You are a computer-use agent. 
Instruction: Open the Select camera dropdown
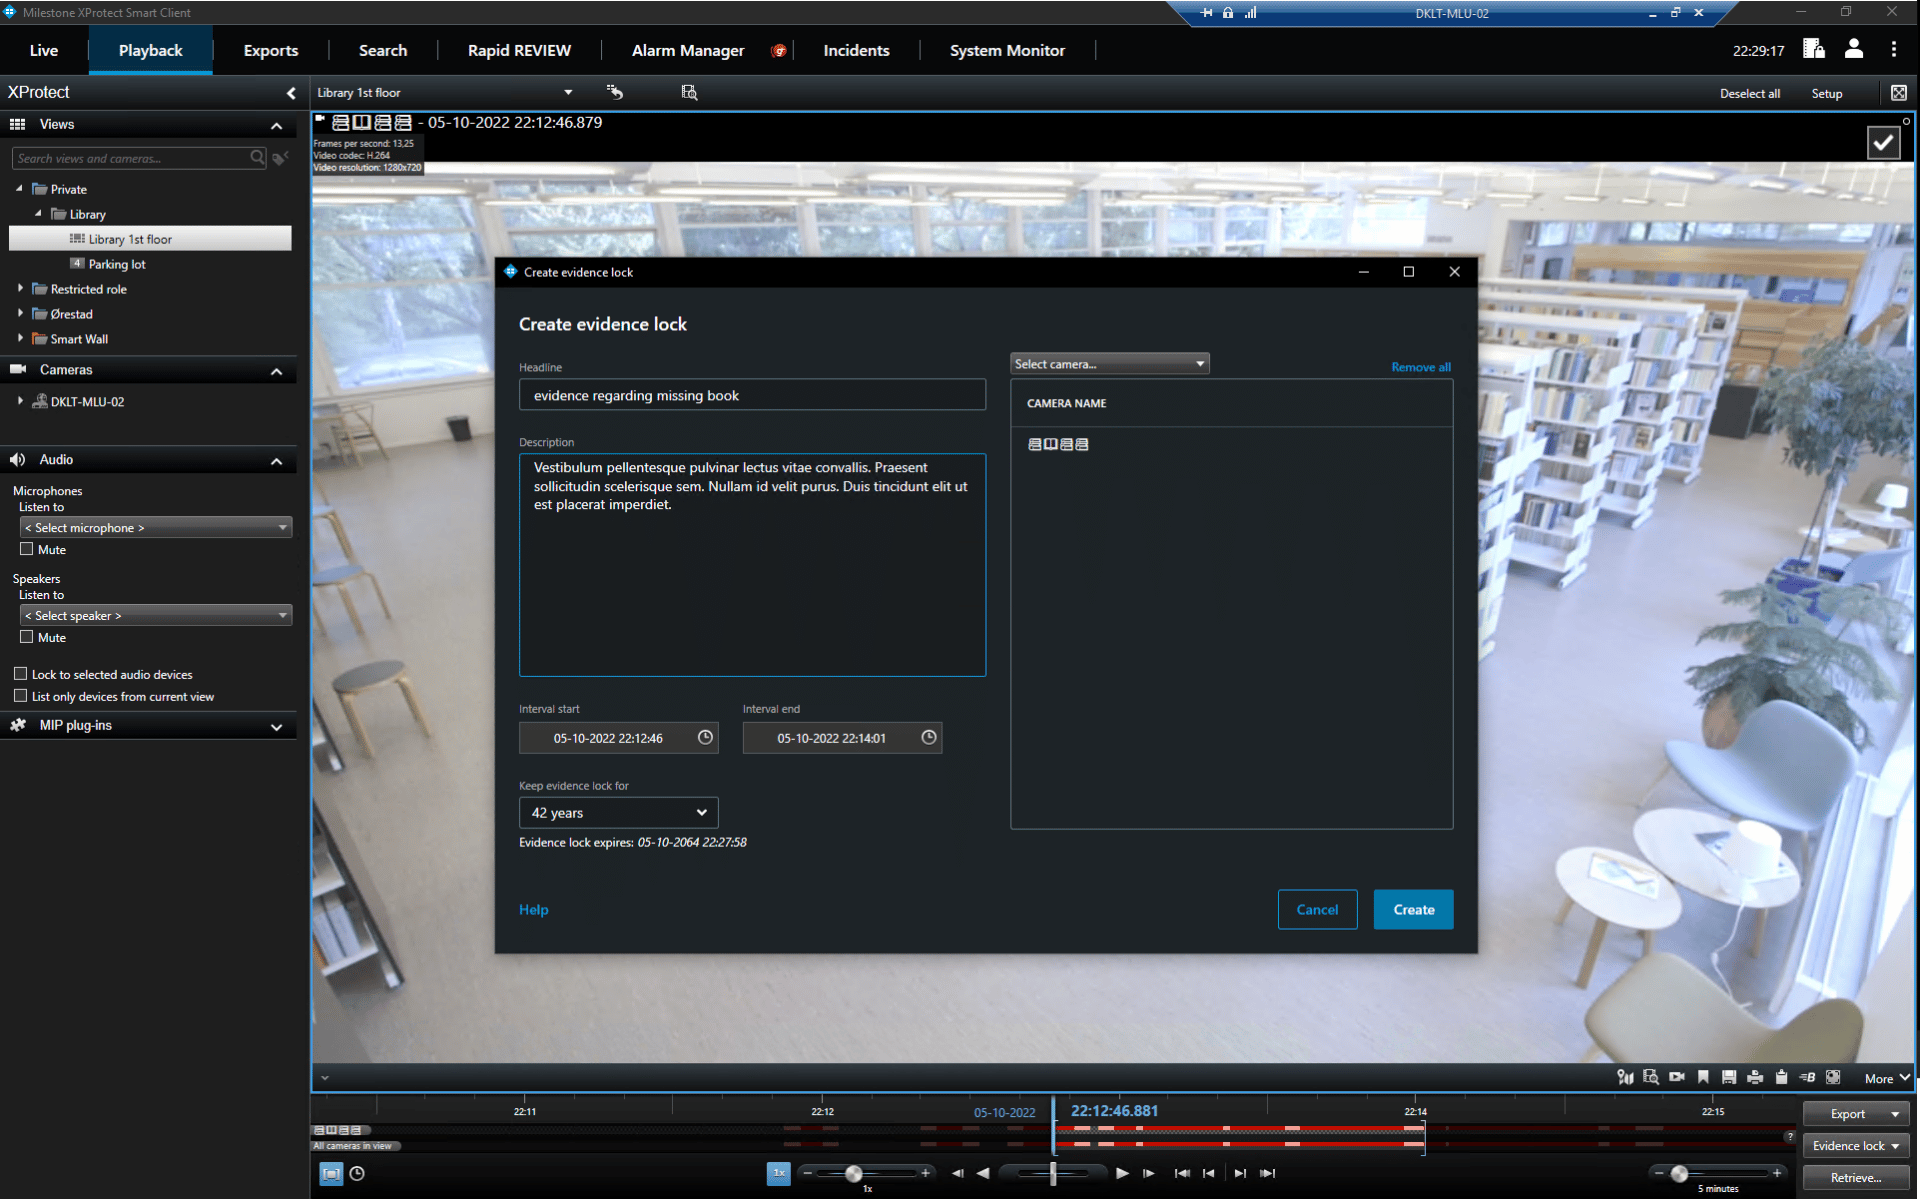click(x=1108, y=363)
